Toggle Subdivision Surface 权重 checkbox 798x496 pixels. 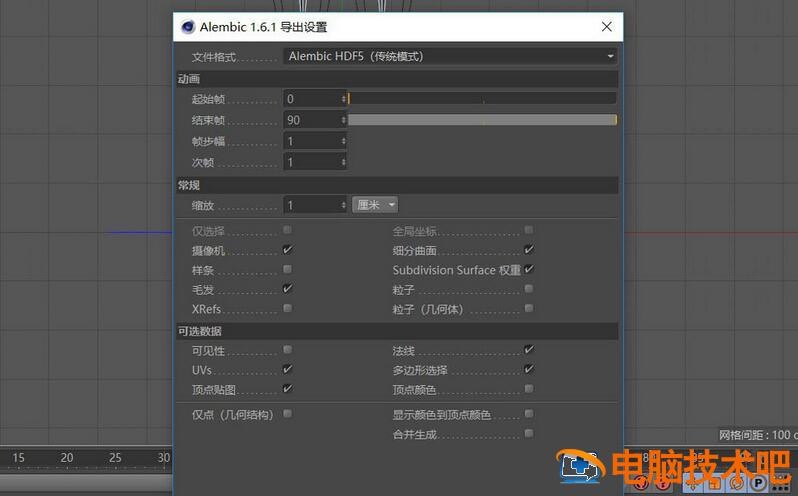point(529,269)
